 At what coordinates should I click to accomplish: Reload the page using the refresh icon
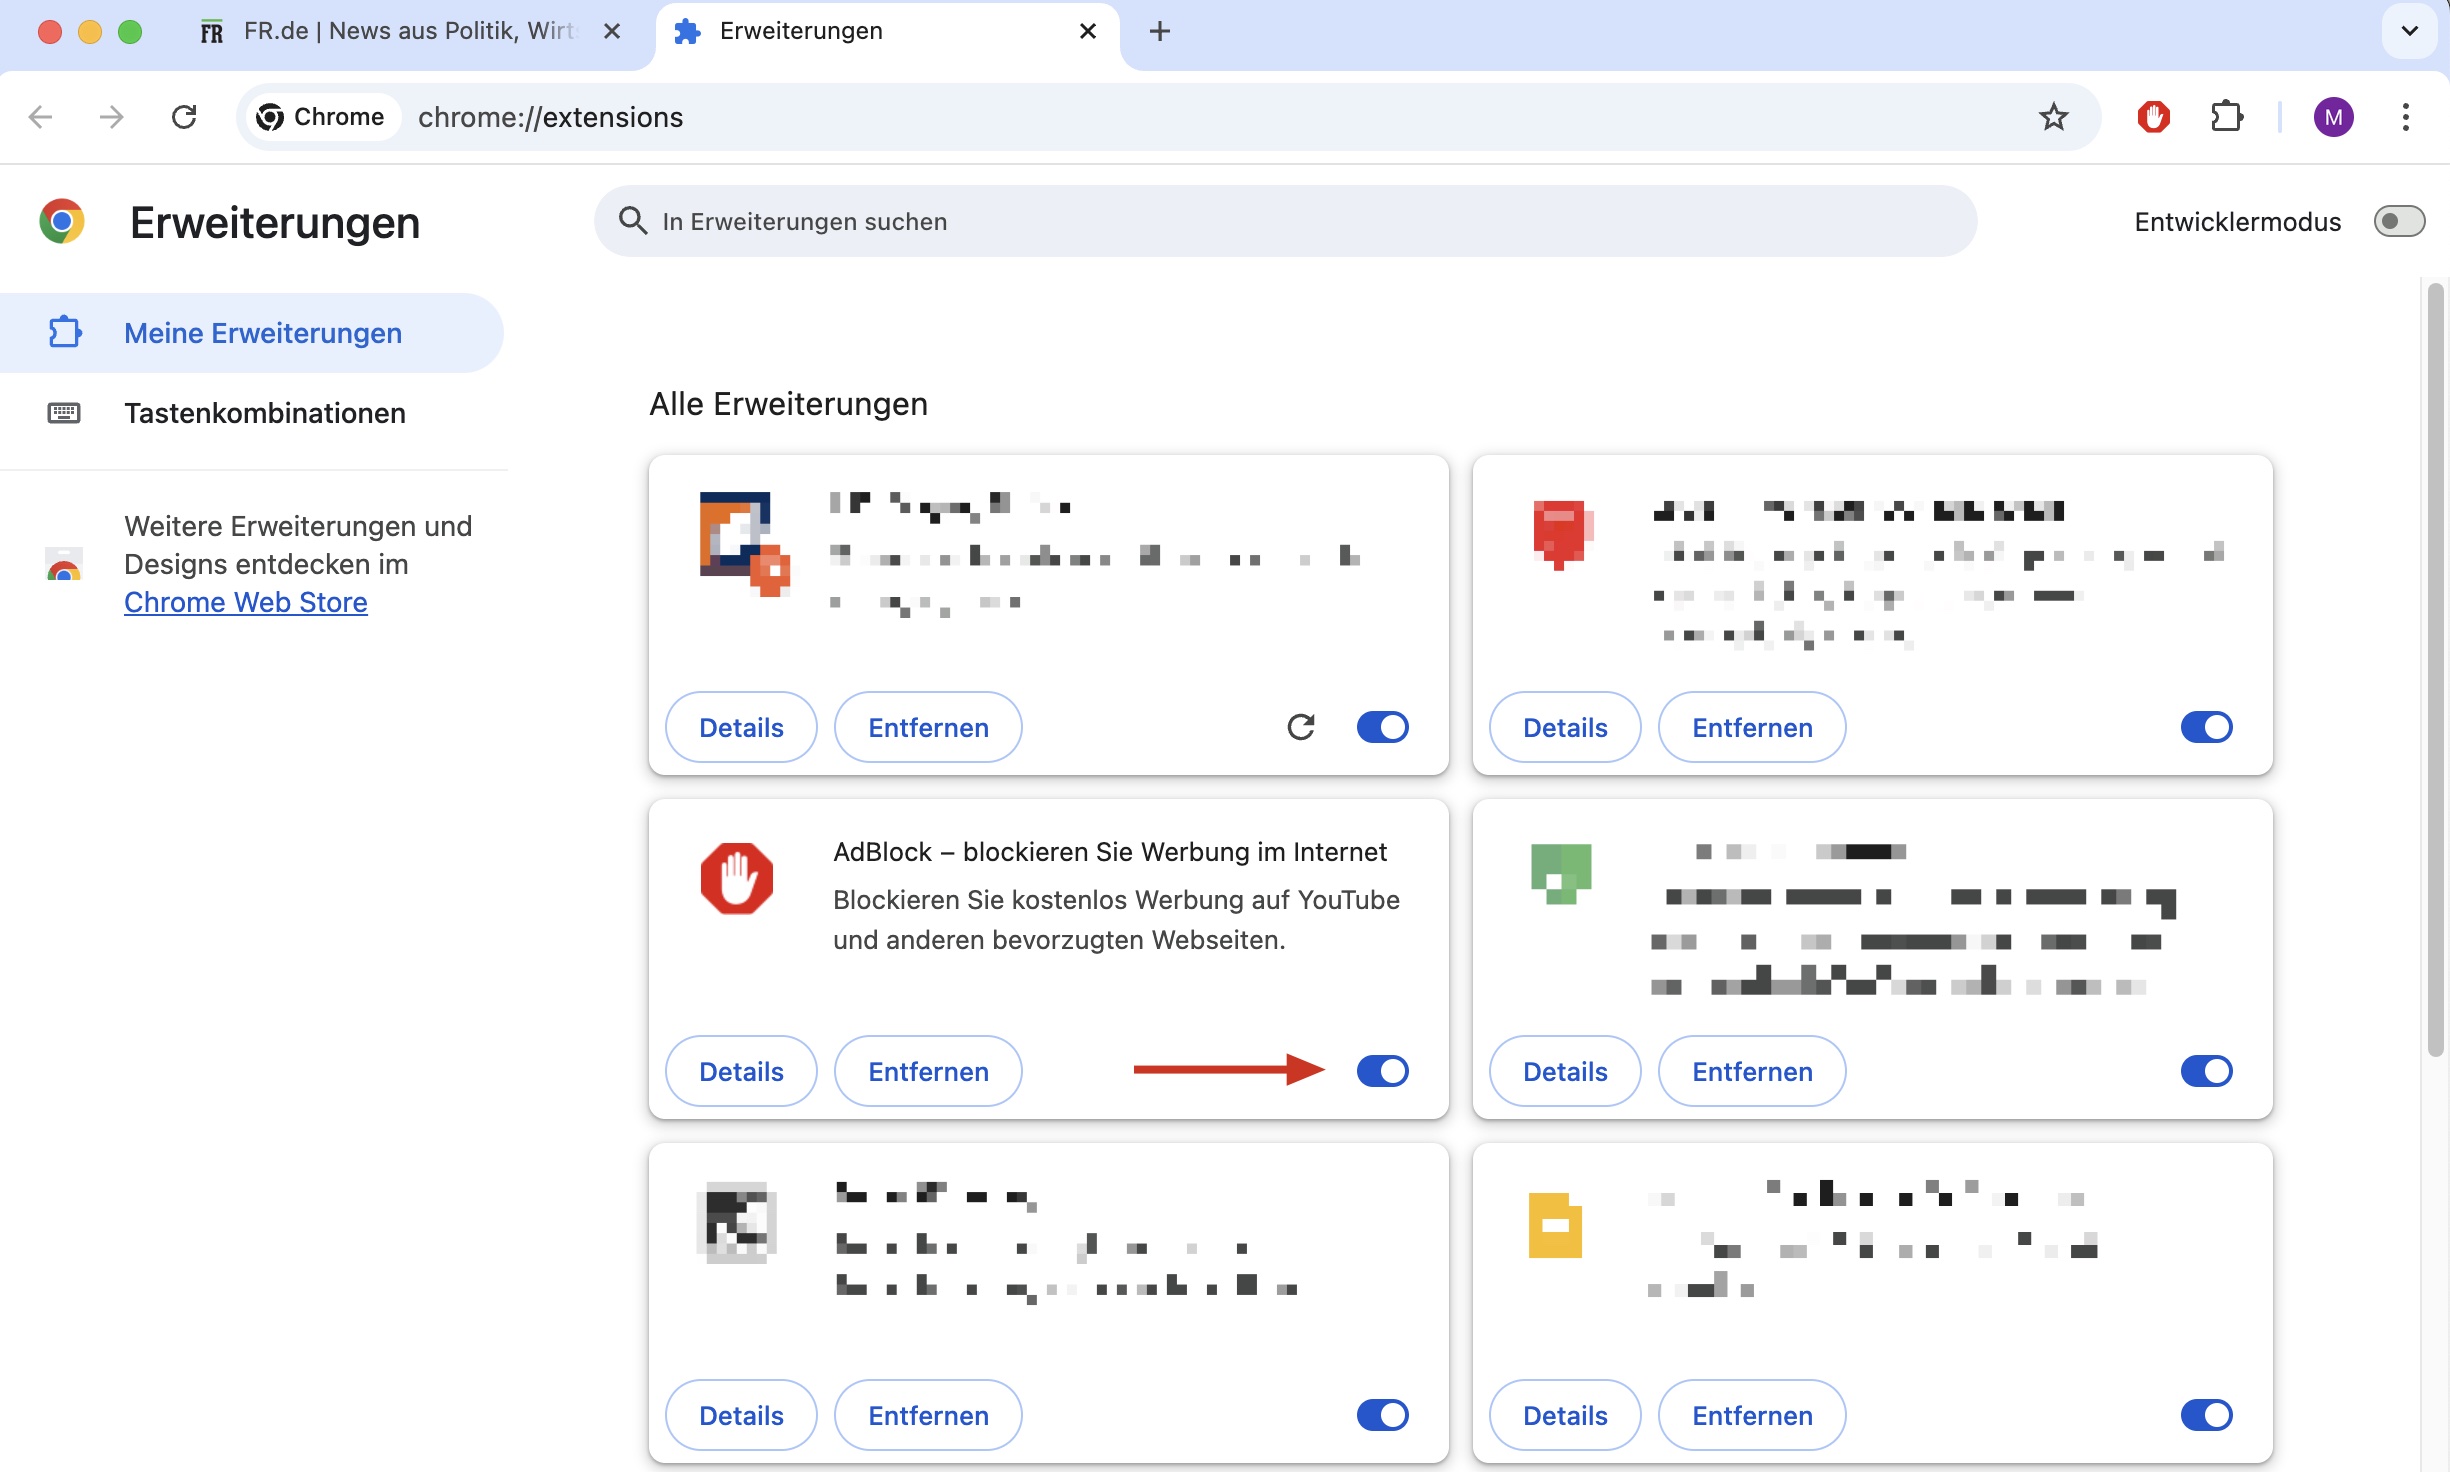(184, 117)
